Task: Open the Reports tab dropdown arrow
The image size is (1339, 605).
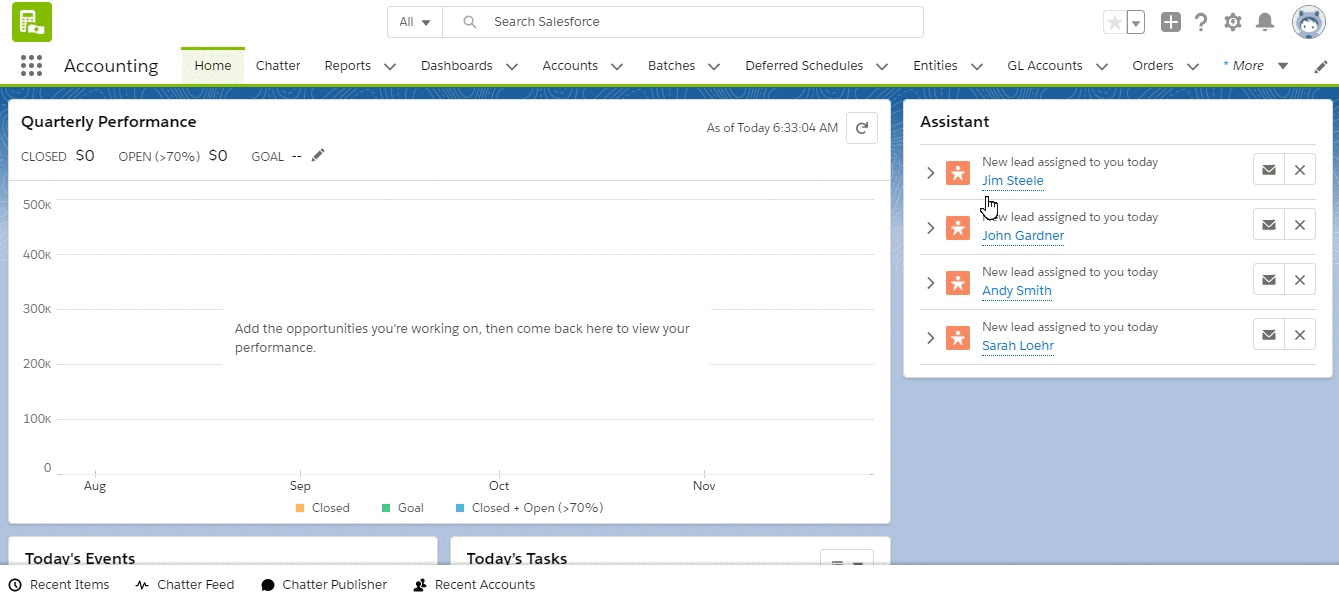Action: [390, 67]
